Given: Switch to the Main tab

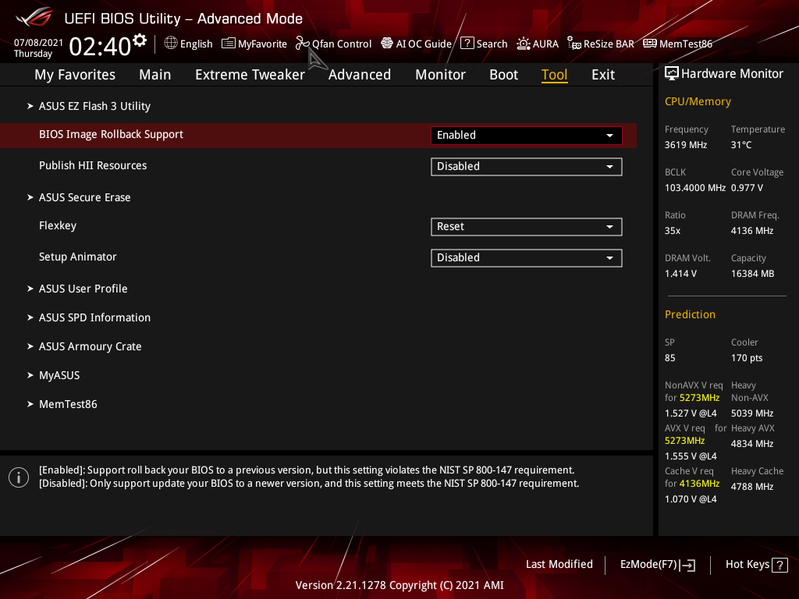Looking at the screenshot, I should click(x=155, y=75).
